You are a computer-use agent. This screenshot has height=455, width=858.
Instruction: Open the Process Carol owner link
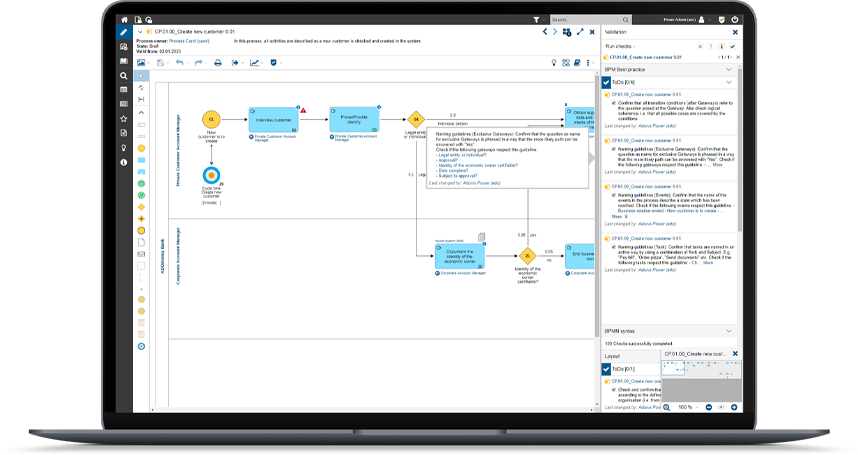pyautogui.click(x=188, y=41)
